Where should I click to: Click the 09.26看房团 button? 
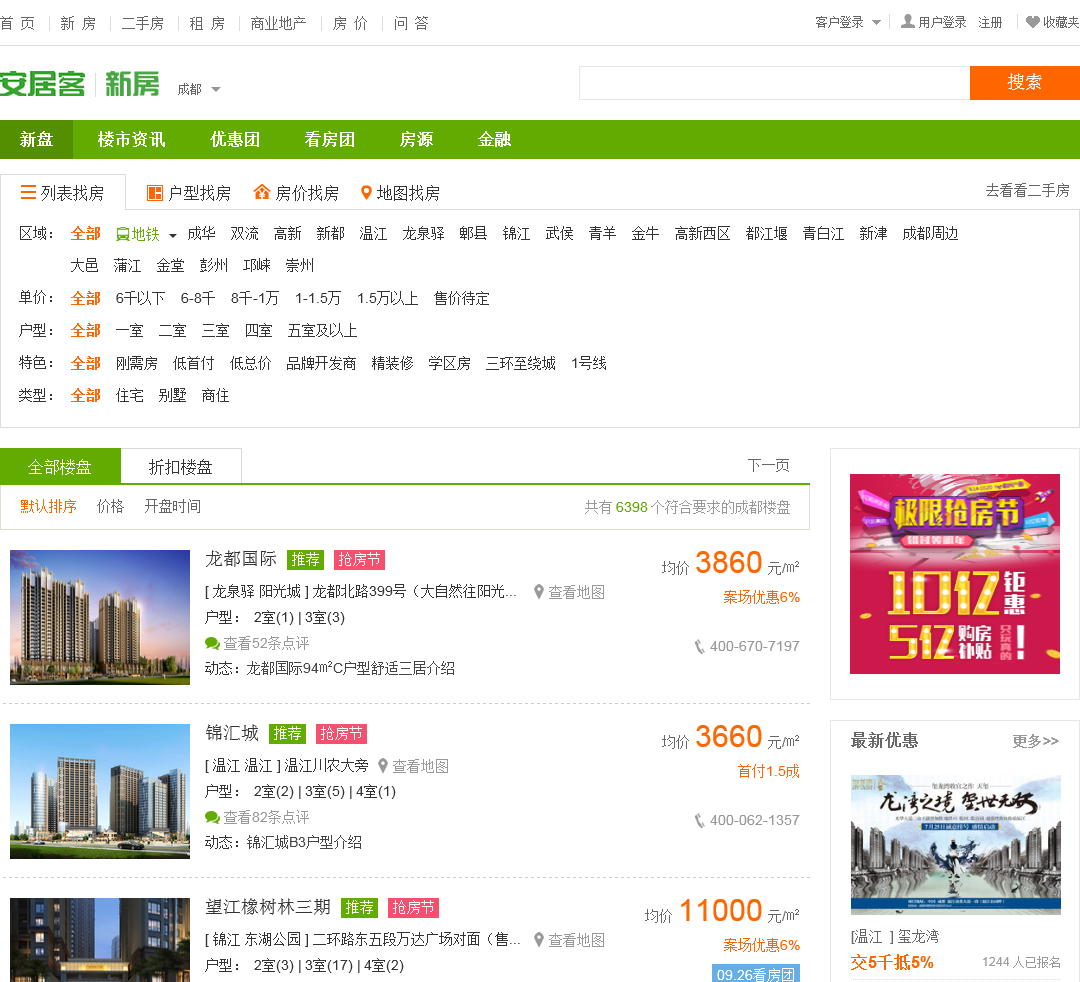756,973
